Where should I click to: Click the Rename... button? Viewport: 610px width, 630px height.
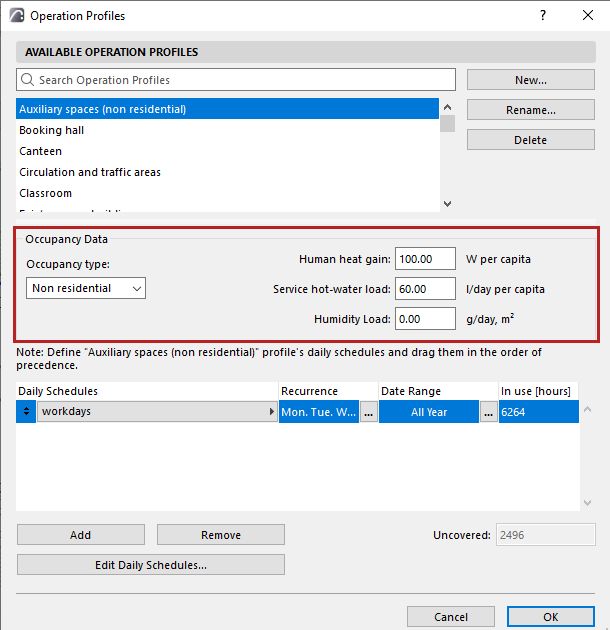[x=530, y=110]
